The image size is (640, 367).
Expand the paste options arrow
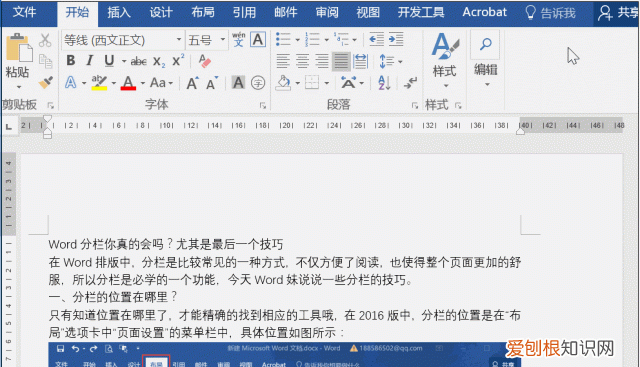[x=19, y=87]
